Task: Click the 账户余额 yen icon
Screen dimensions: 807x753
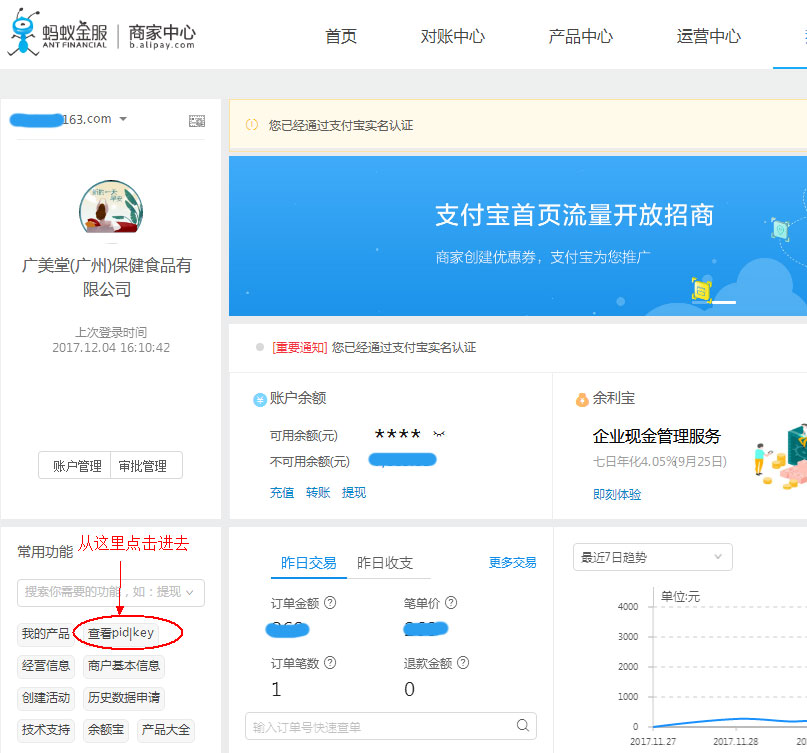Action: point(260,399)
